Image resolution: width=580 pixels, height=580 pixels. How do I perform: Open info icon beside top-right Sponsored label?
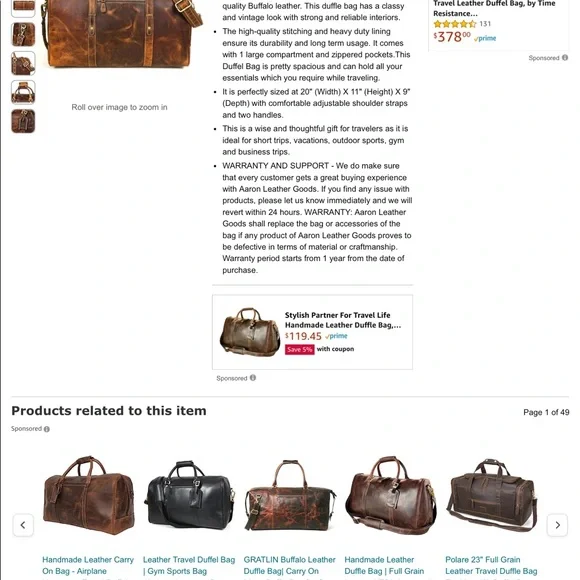click(565, 58)
